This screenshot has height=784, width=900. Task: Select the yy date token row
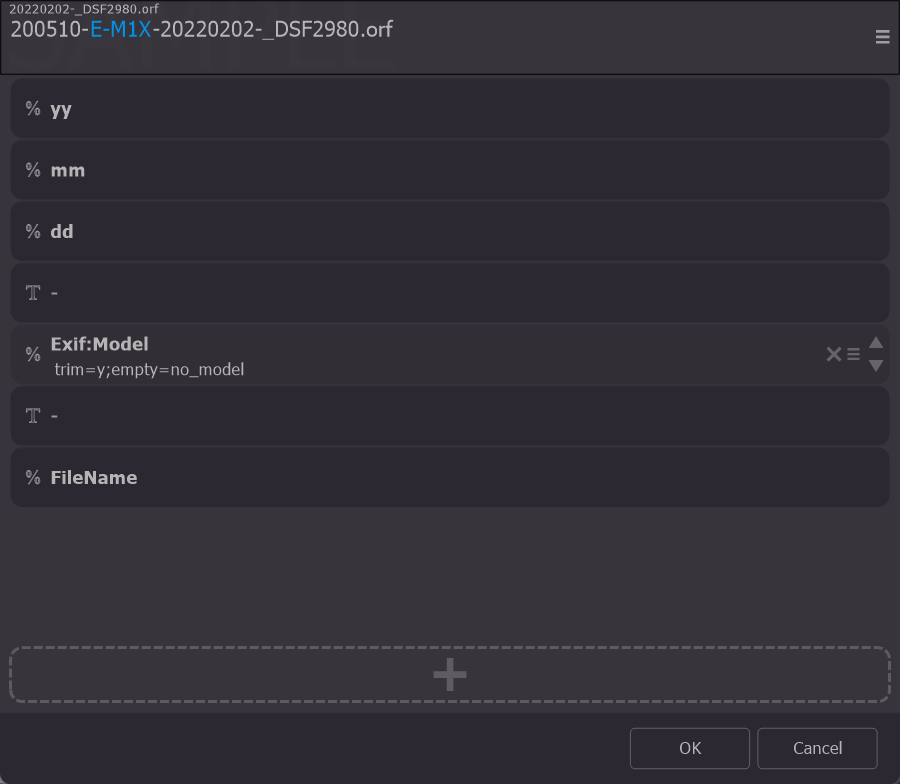tap(450, 108)
